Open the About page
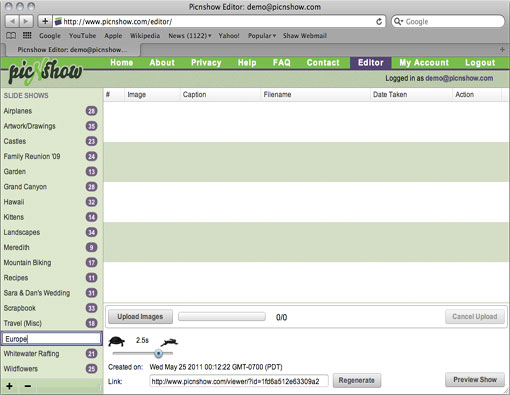Viewport: 510px width, 395px height. tap(162, 63)
